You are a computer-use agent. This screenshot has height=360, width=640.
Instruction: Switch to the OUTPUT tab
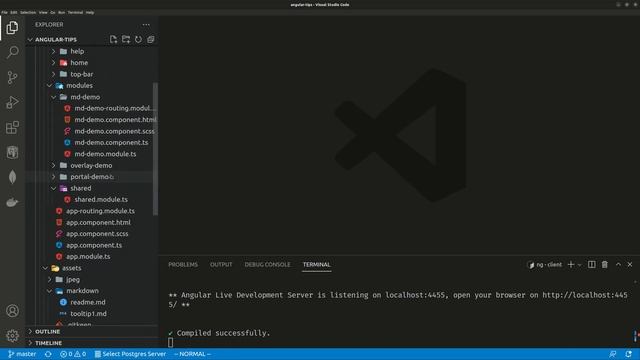221,264
